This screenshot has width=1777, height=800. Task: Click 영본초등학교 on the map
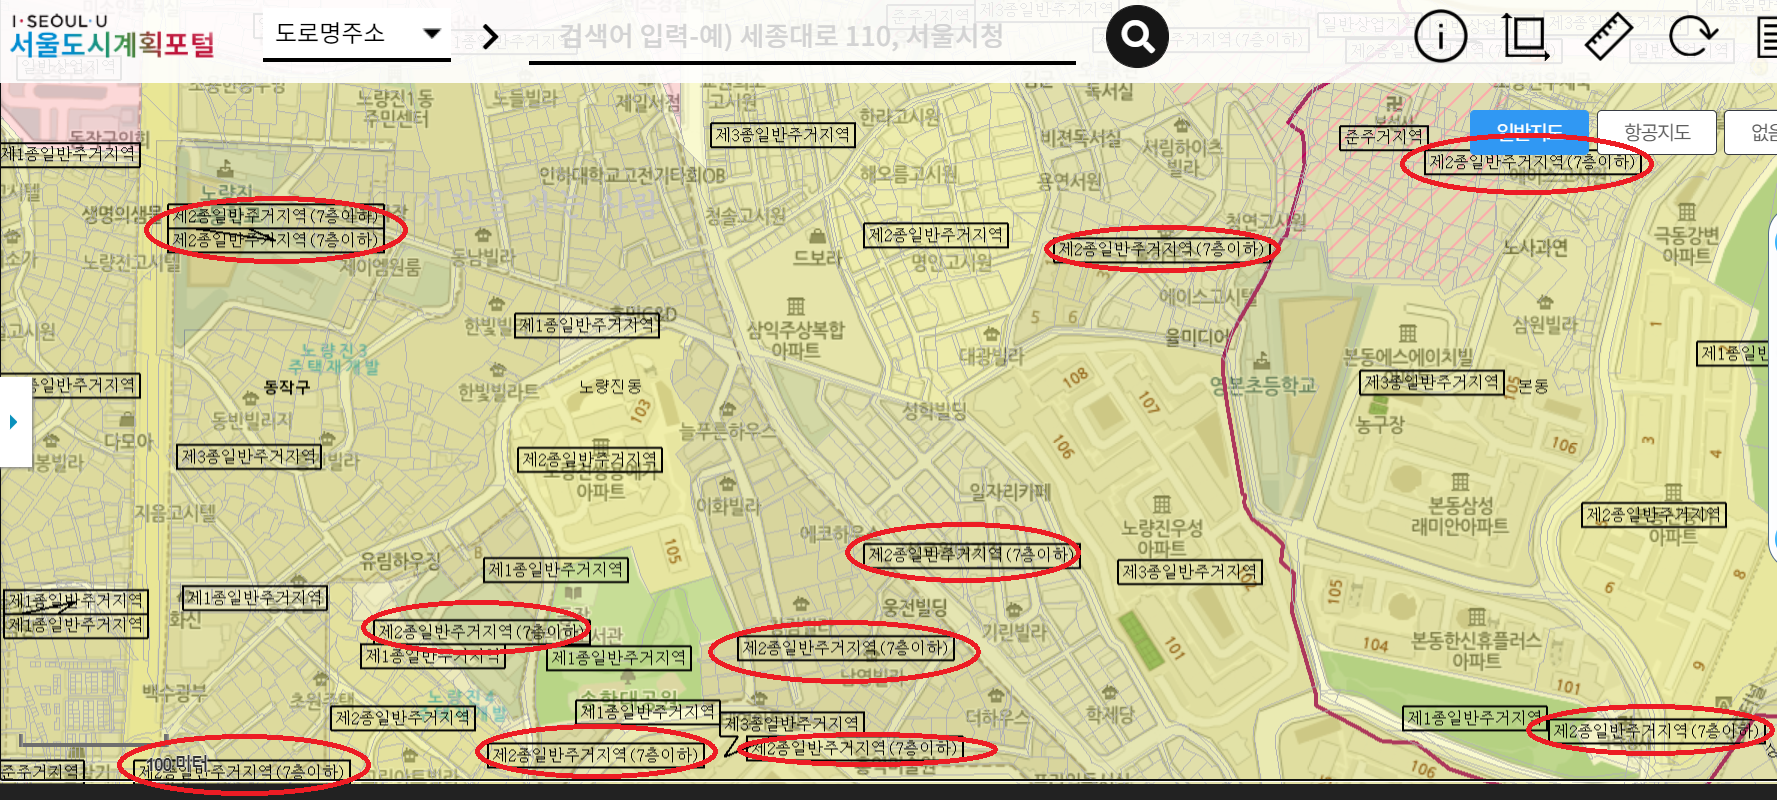(x=1263, y=385)
